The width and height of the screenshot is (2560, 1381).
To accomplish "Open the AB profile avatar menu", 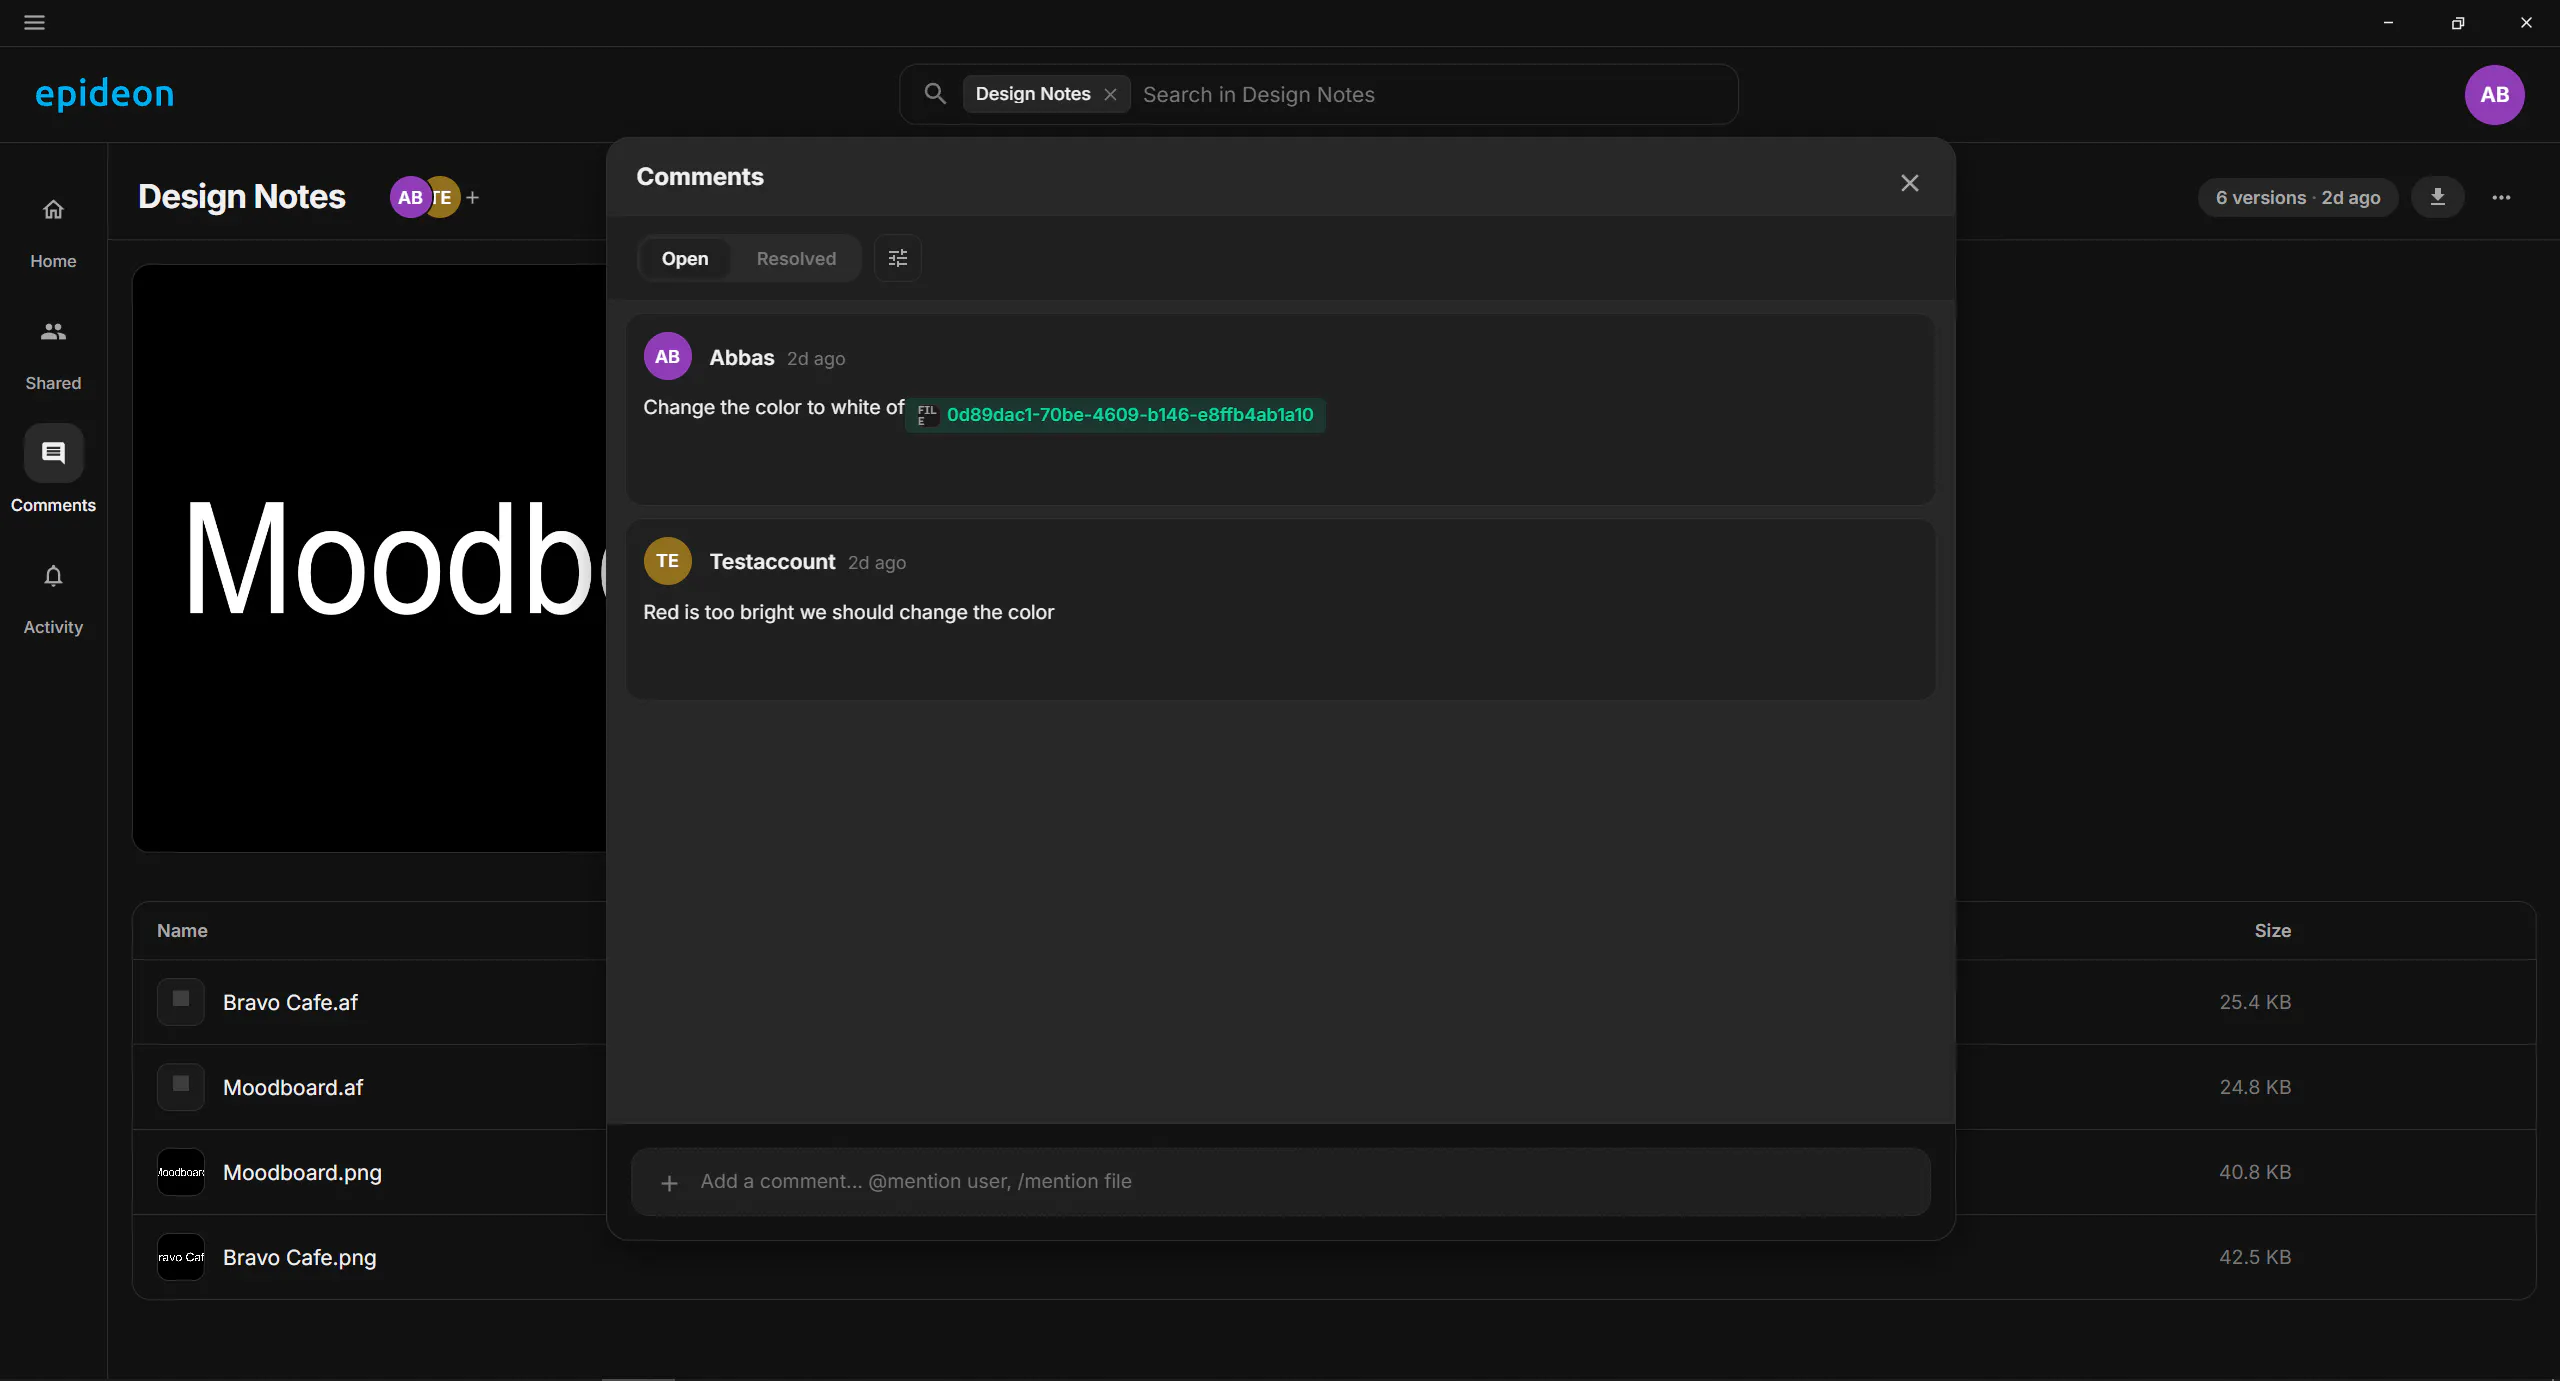I will (x=2494, y=94).
